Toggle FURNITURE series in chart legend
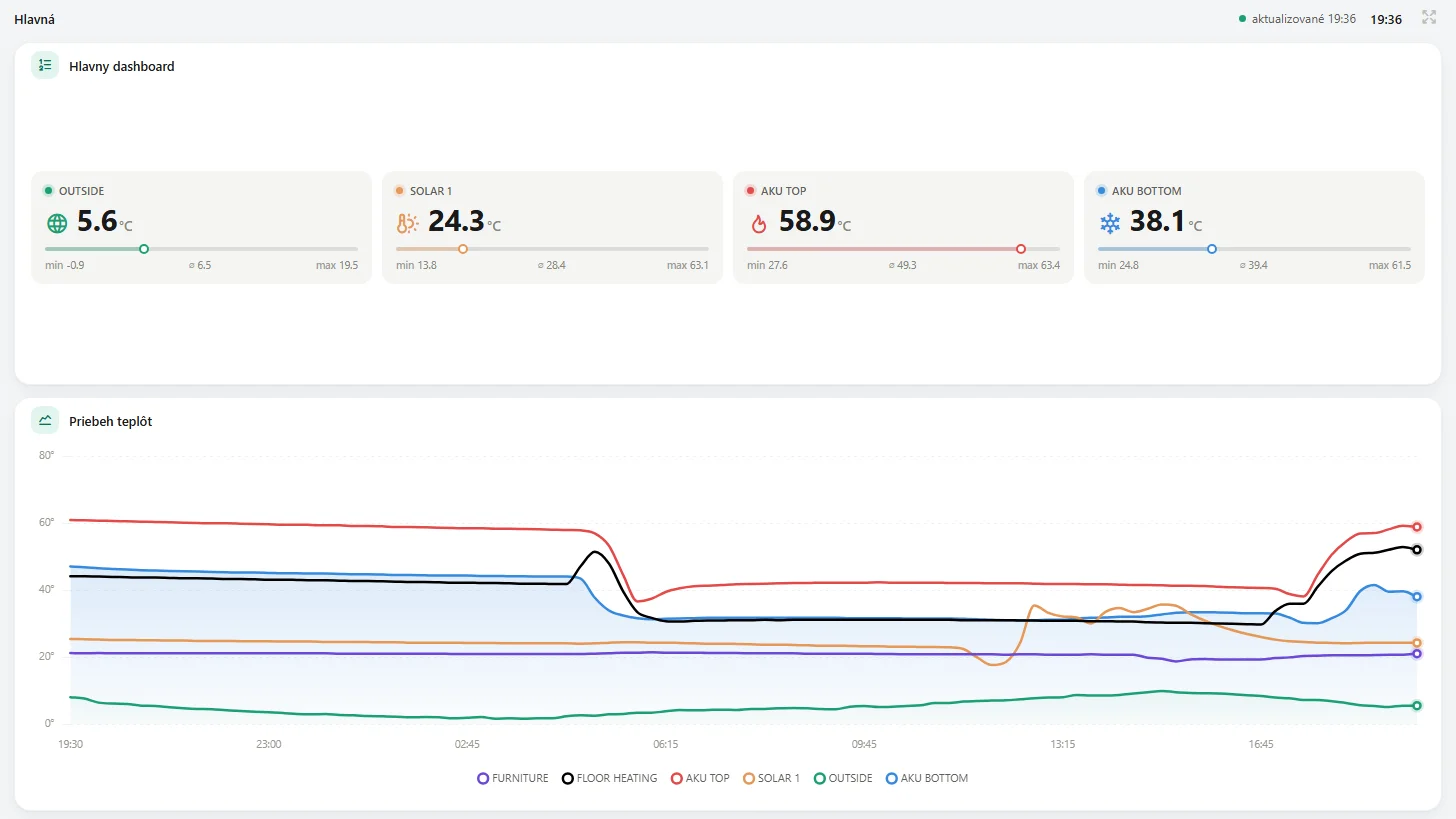1456x819 pixels. tap(513, 778)
